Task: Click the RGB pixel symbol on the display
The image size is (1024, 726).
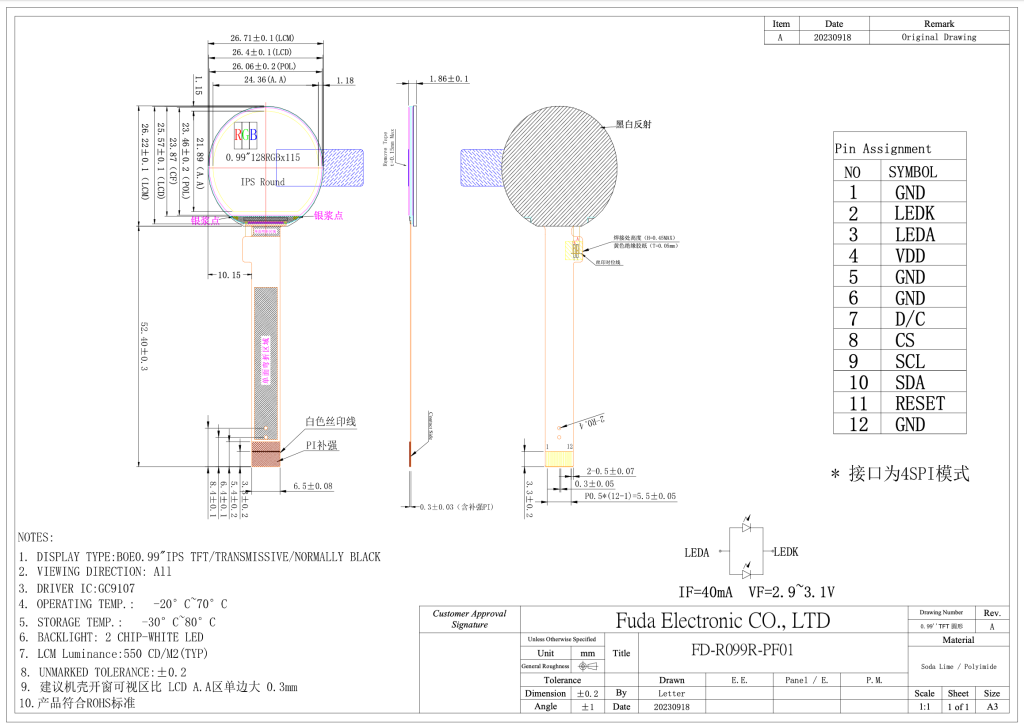Action: pos(246,134)
